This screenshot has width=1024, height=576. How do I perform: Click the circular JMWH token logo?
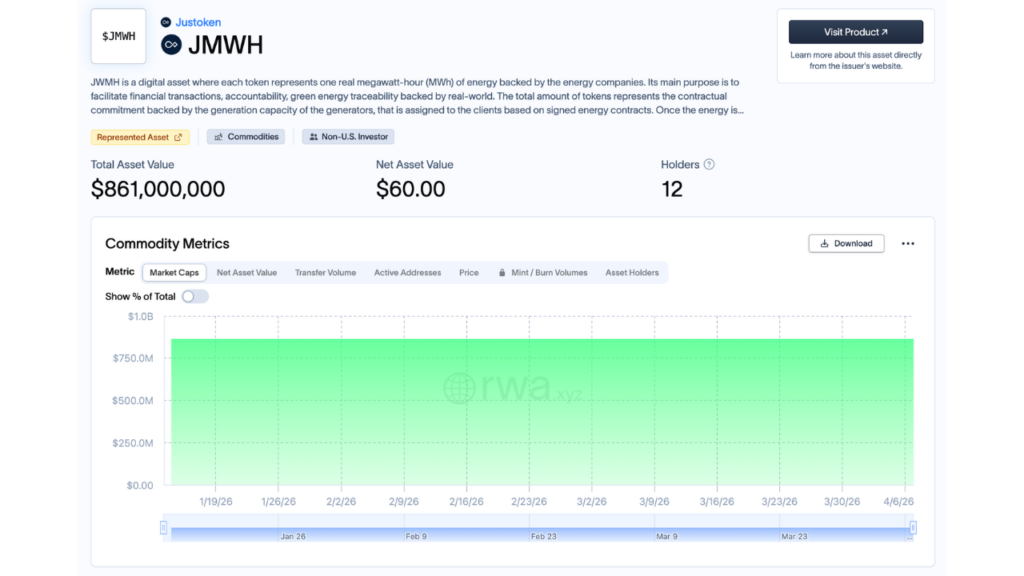170,43
